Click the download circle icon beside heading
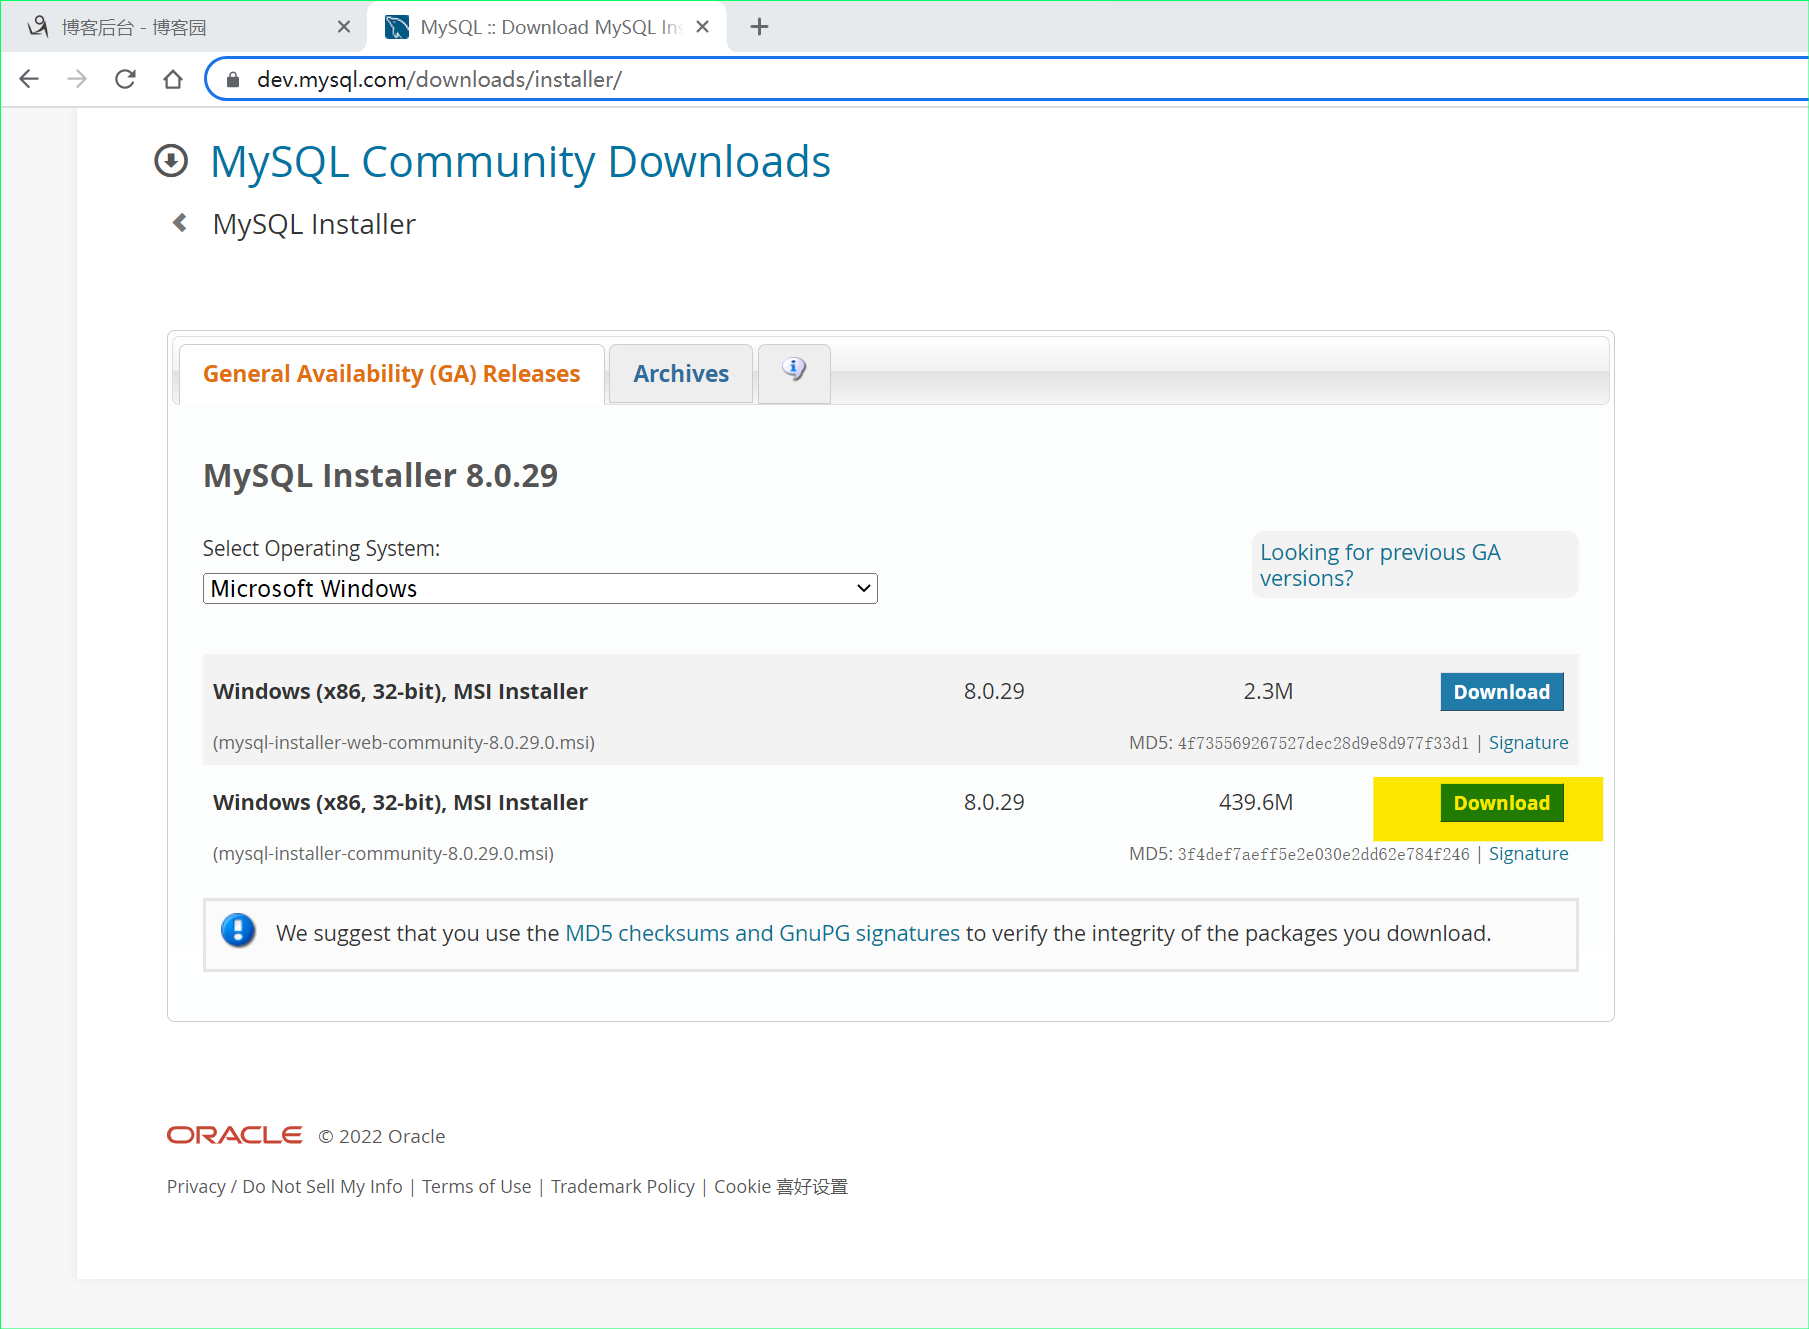 (x=171, y=161)
